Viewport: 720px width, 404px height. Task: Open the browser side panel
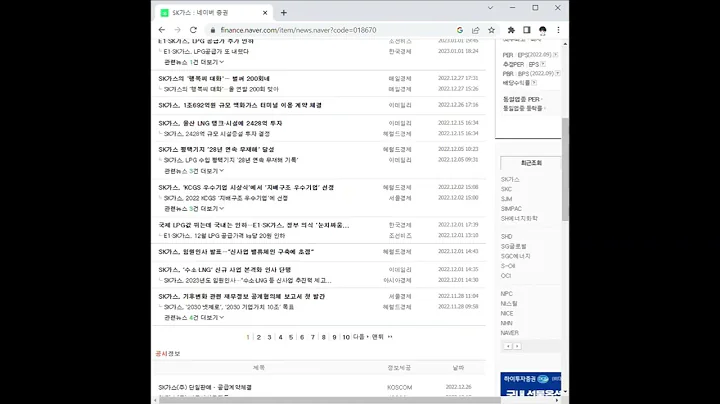pos(527,30)
